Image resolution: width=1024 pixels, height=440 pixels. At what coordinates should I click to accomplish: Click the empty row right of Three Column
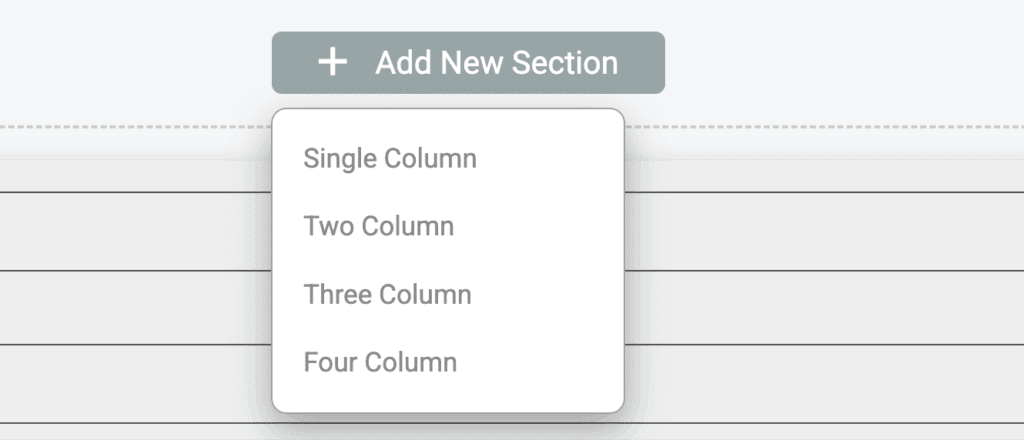[820, 308]
